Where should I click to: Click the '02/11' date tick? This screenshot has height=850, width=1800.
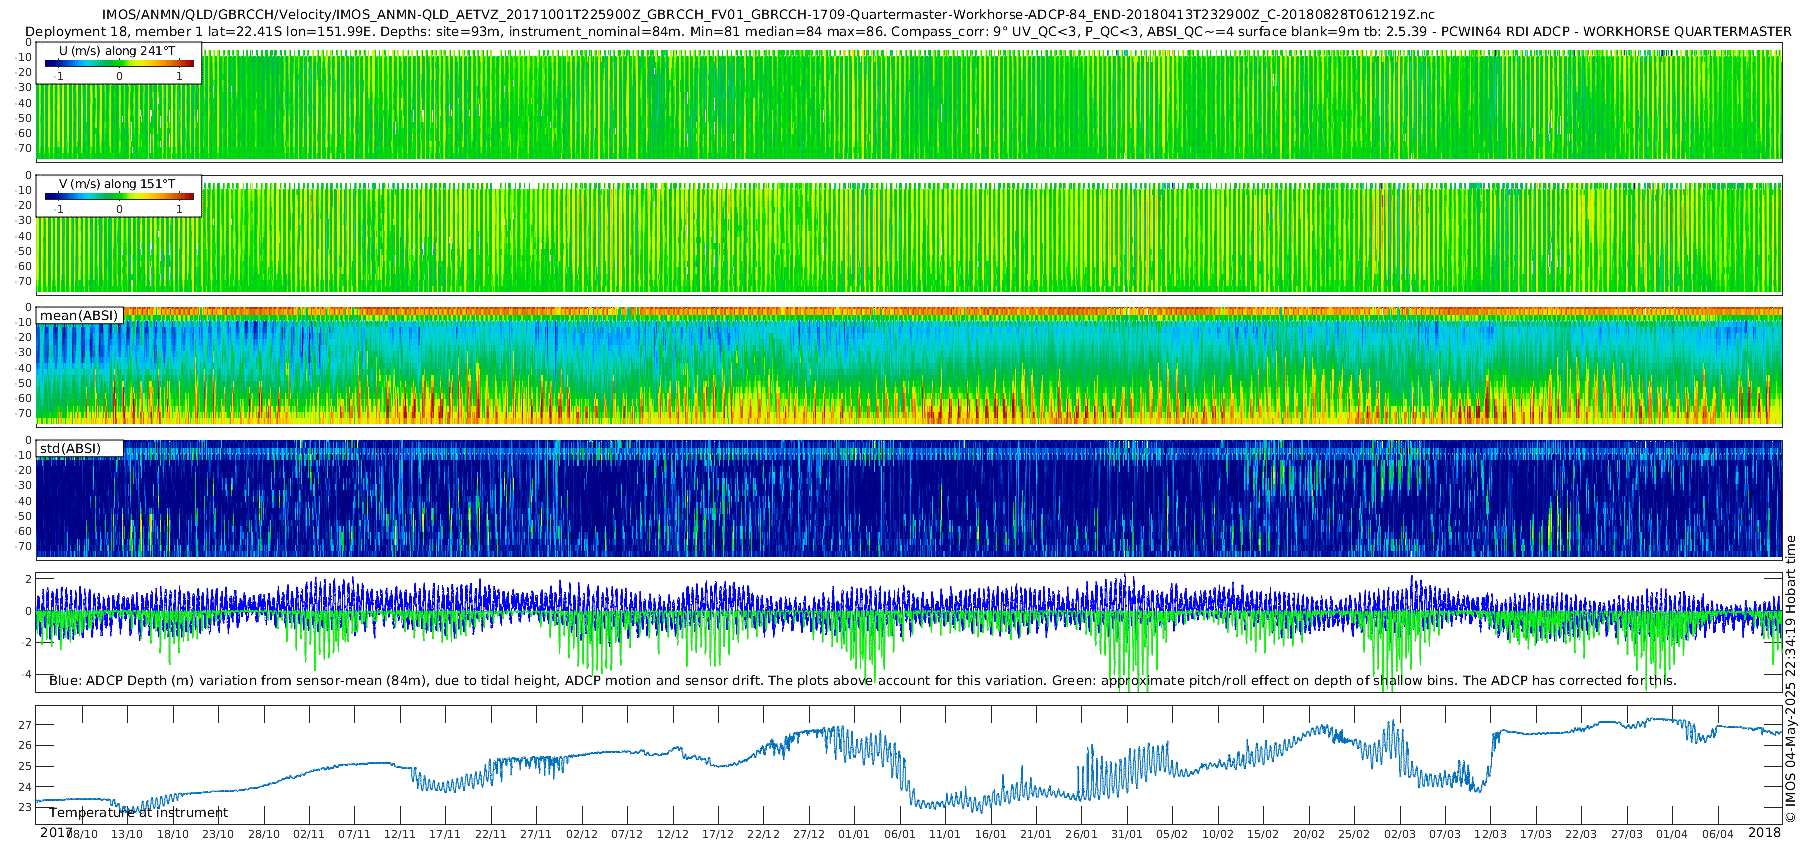click(309, 835)
